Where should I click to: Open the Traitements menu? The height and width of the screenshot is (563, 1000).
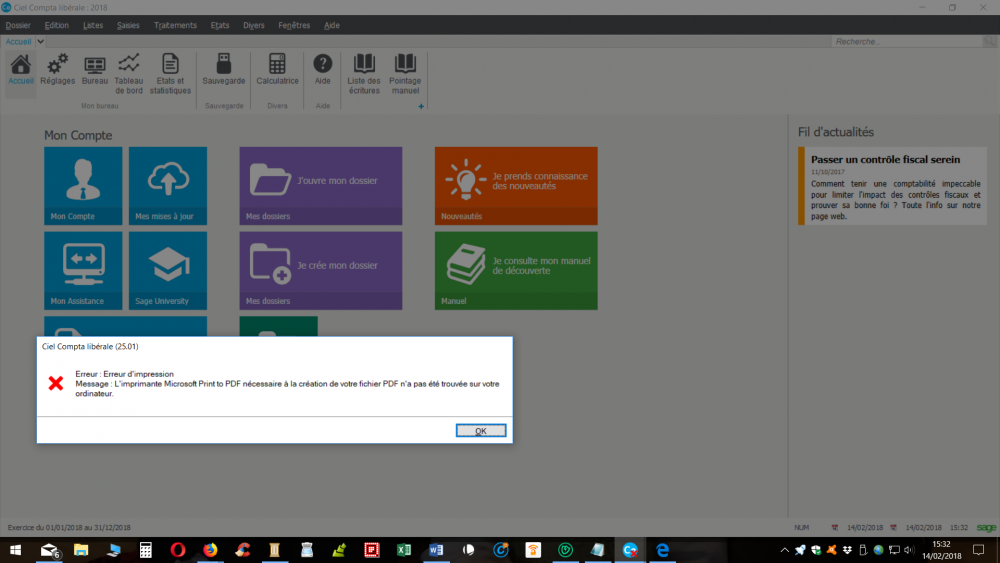point(175,26)
